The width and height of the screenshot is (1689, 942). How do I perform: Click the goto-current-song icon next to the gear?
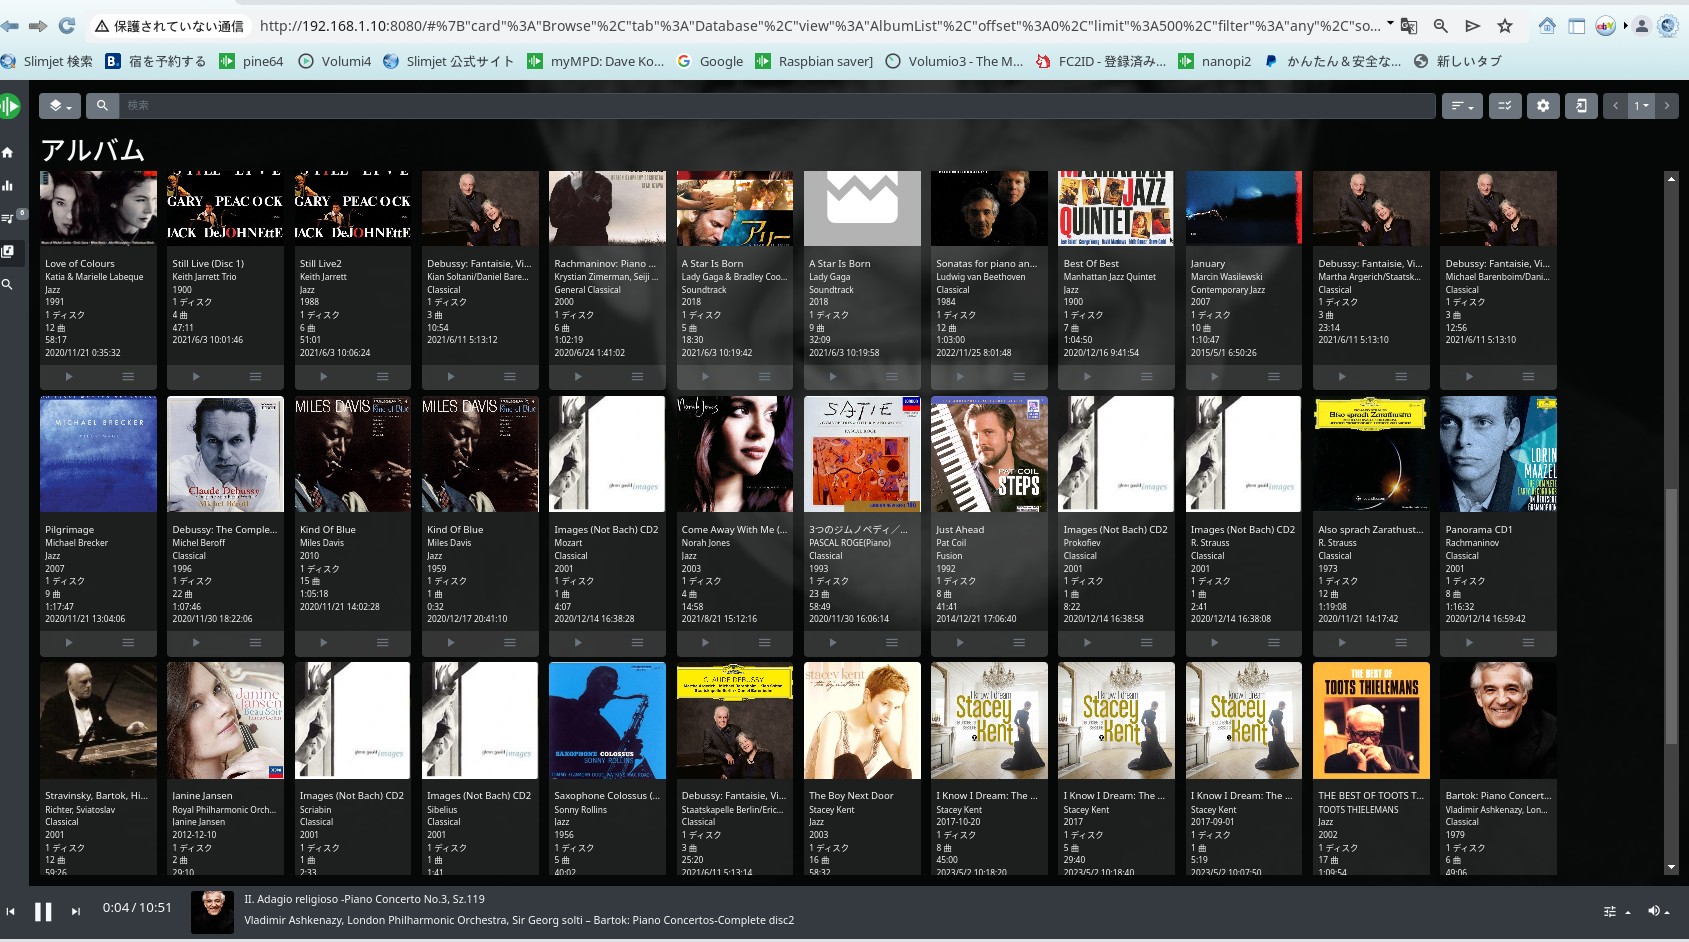pos(1581,106)
